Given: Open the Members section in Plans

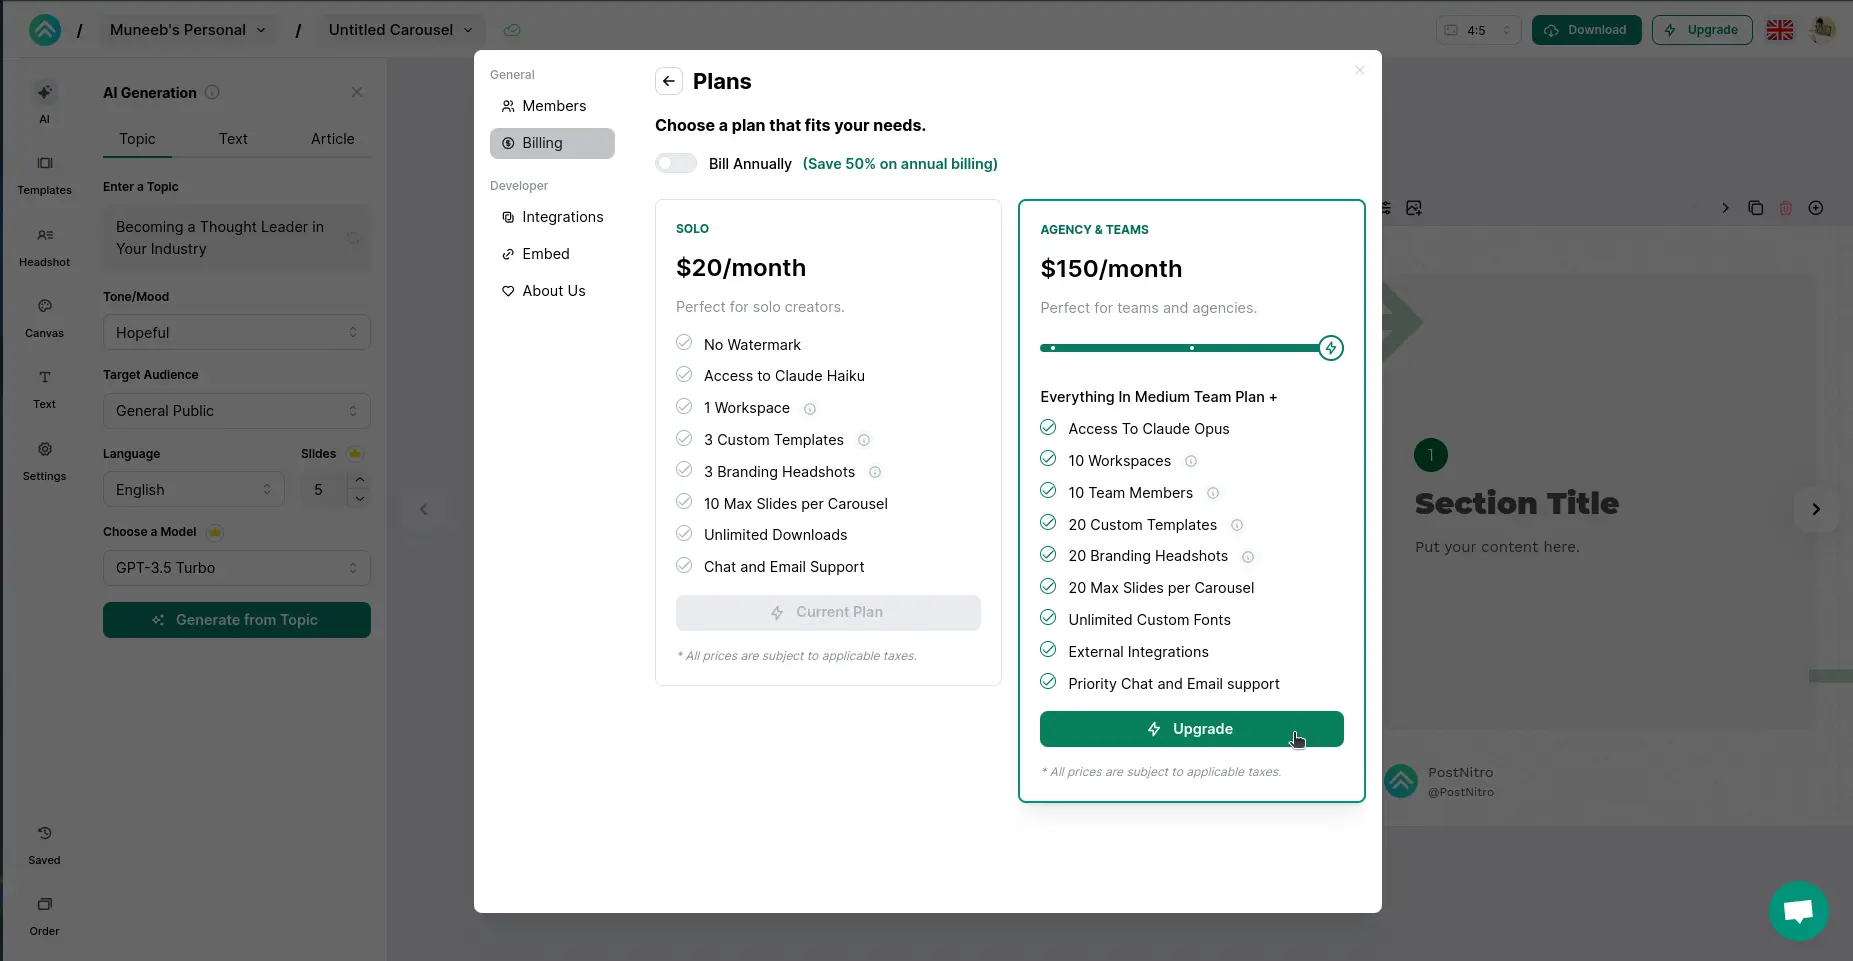Looking at the screenshot, I should [x=553, y=106].
